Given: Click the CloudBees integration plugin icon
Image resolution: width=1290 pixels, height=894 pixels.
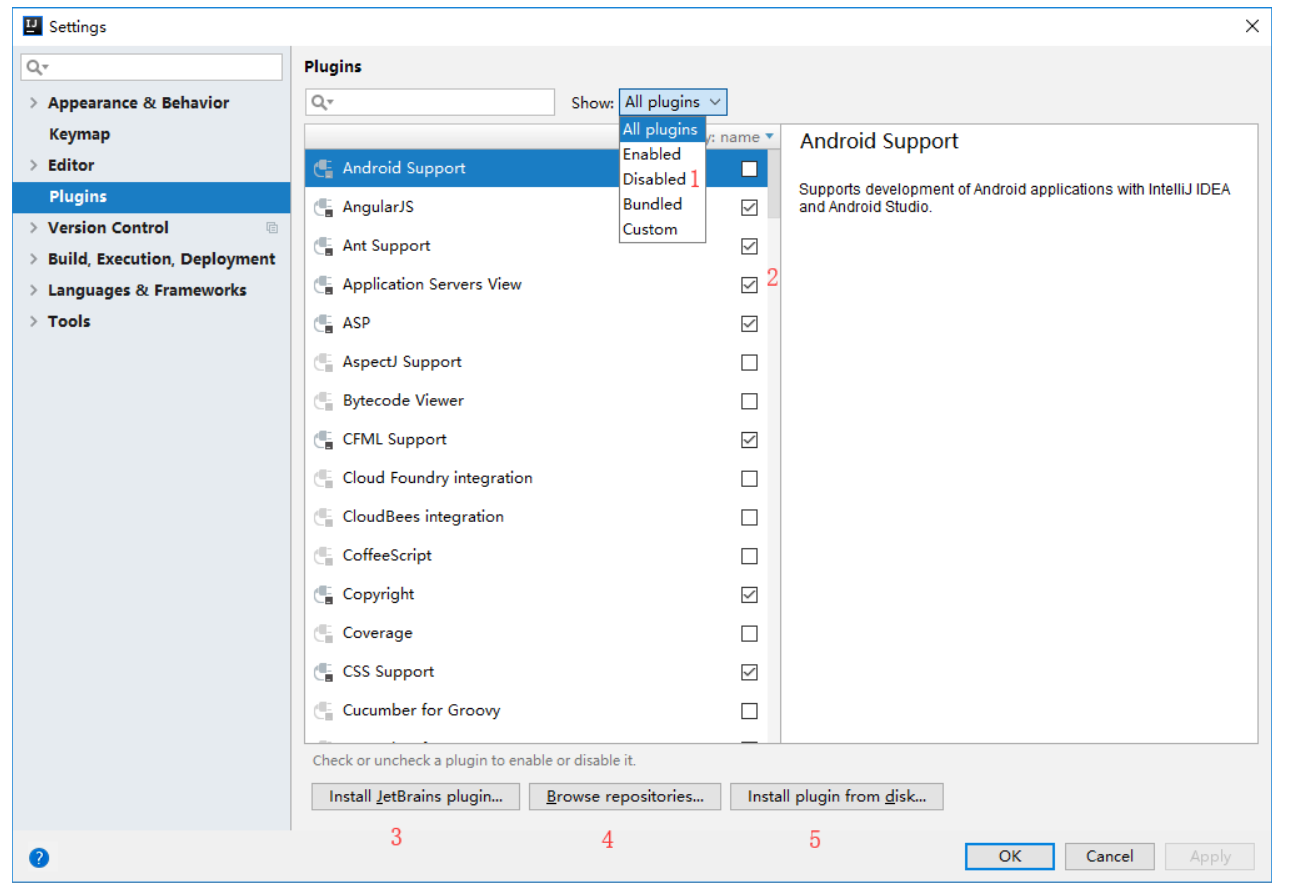Looking at the screenshot, I should [323, 517].
